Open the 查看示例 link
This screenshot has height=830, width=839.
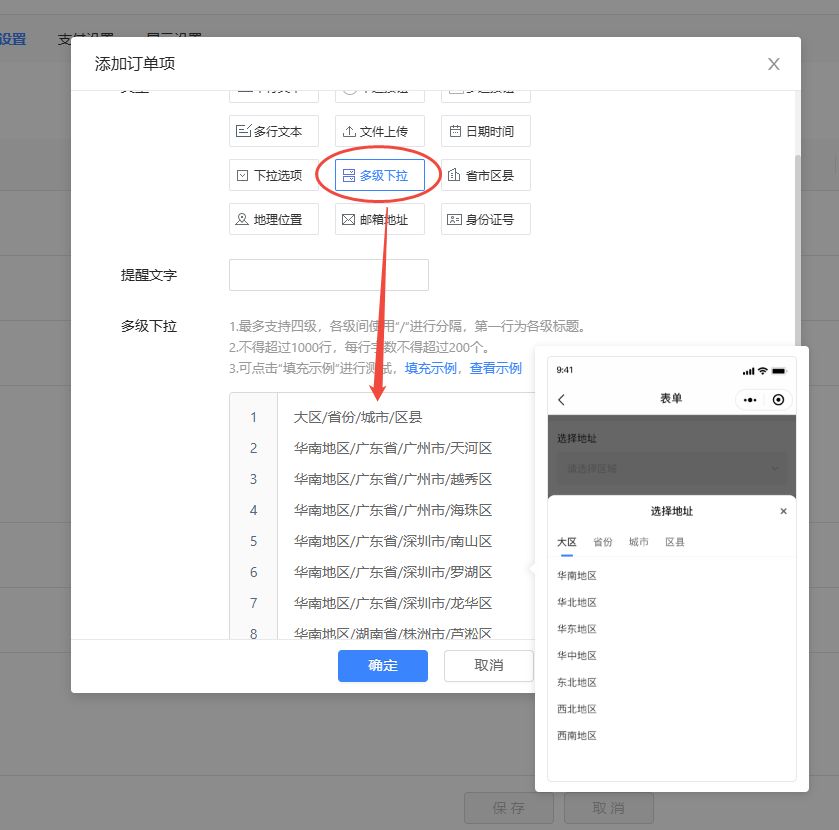[495, 368]
